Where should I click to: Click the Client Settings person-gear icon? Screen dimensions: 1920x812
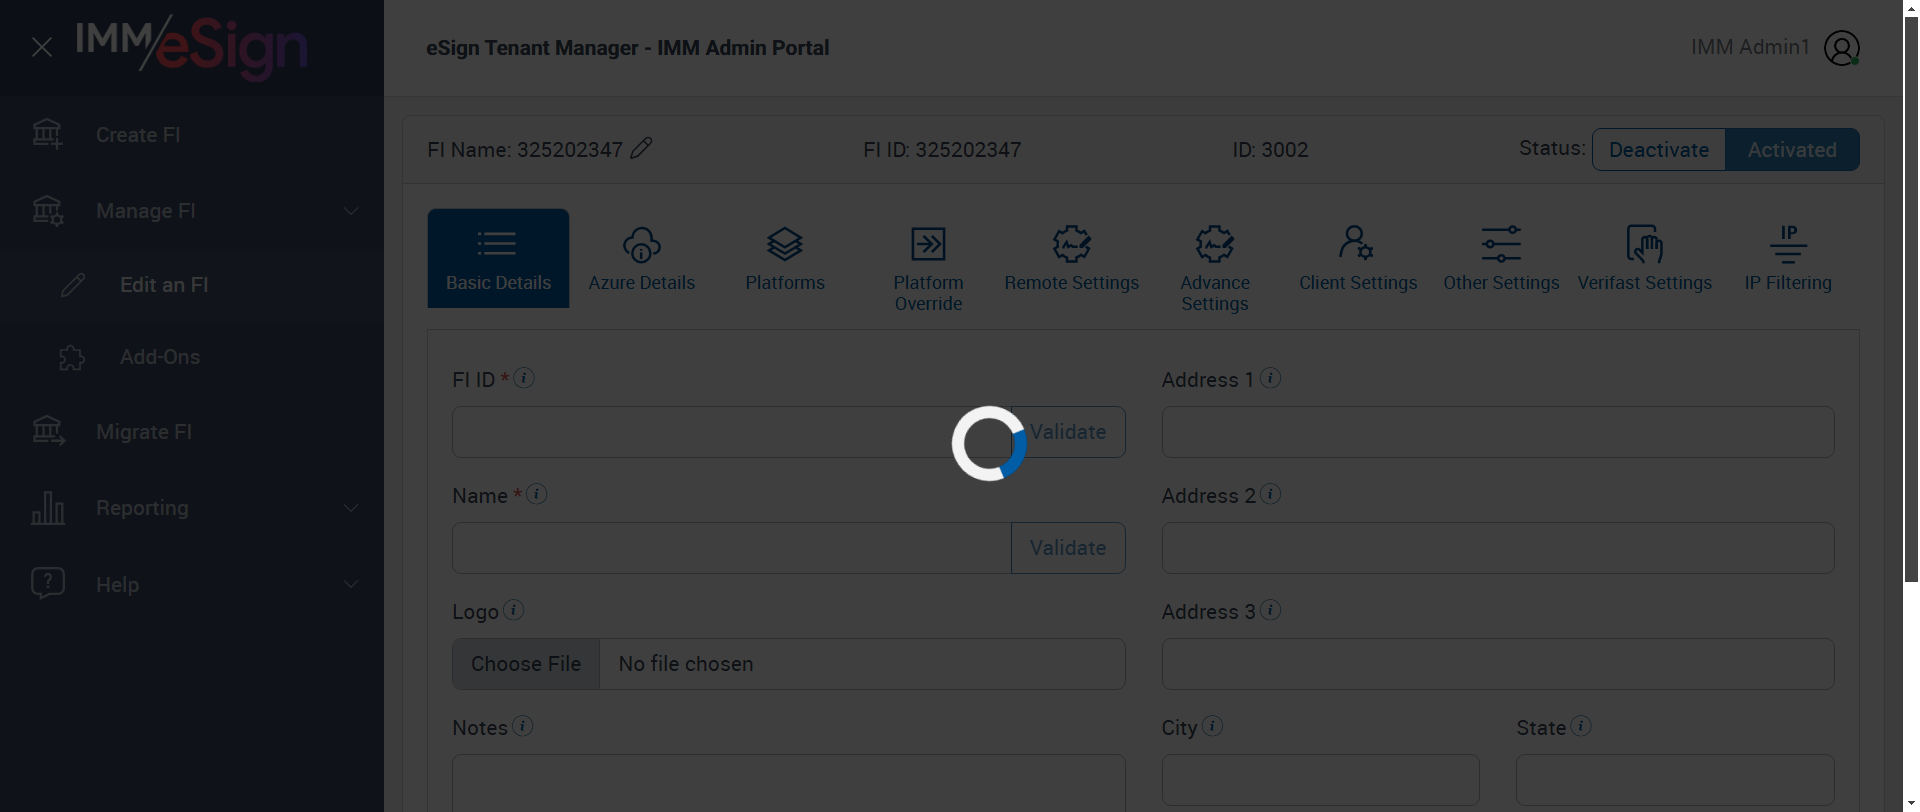1356,243
